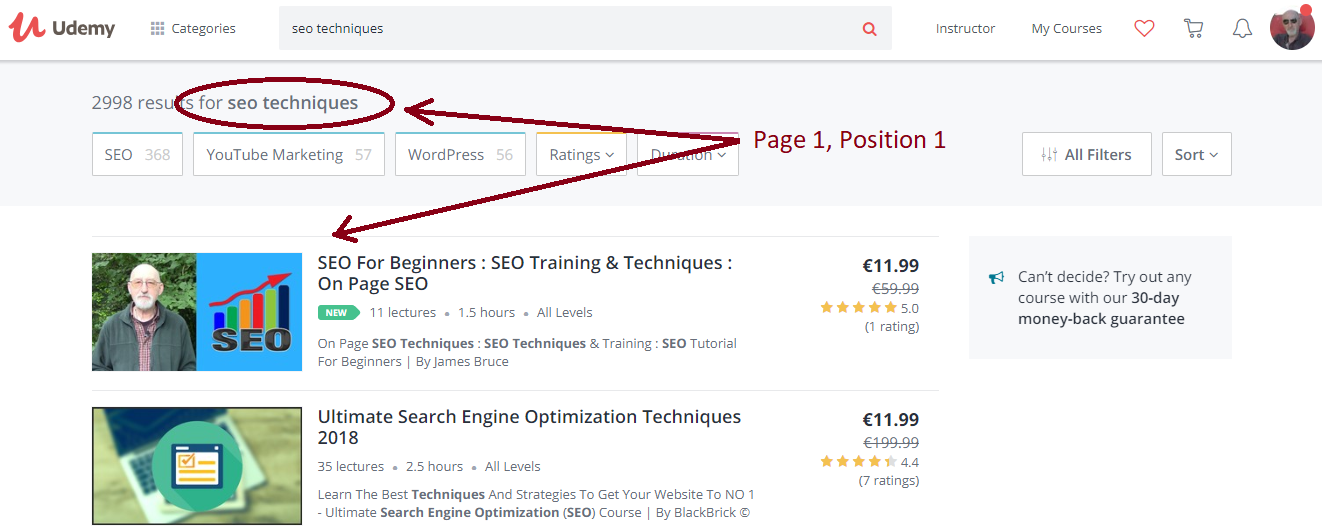Expand the Duration dropdown
This screenshot has width=1322, height=532.
click(688, 155)
